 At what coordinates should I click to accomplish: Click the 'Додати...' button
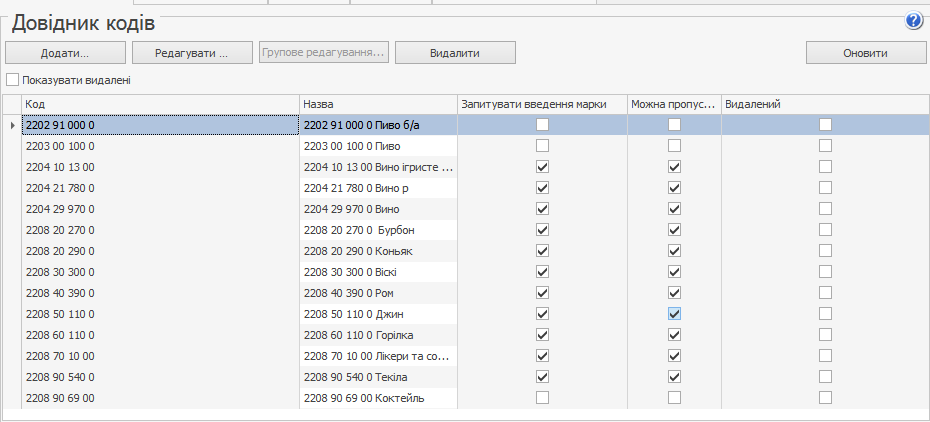[x=65, y=52]
